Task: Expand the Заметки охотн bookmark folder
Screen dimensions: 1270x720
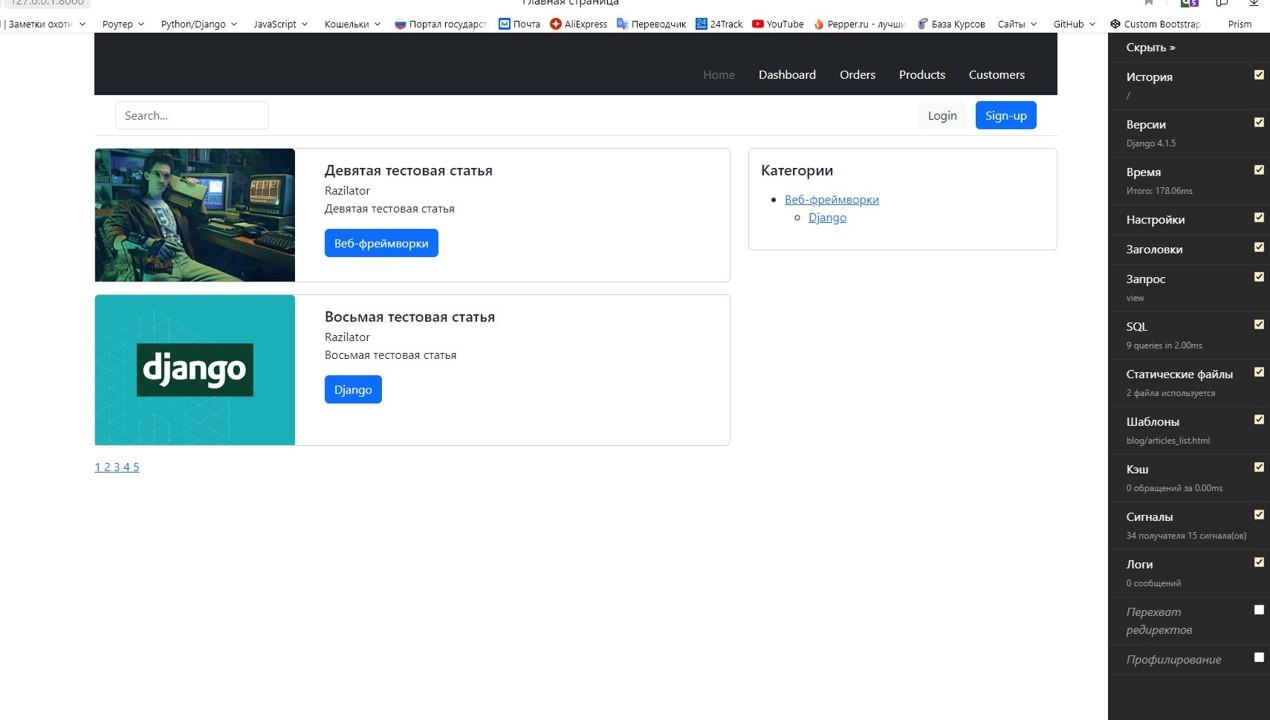Action: (45, 24)
